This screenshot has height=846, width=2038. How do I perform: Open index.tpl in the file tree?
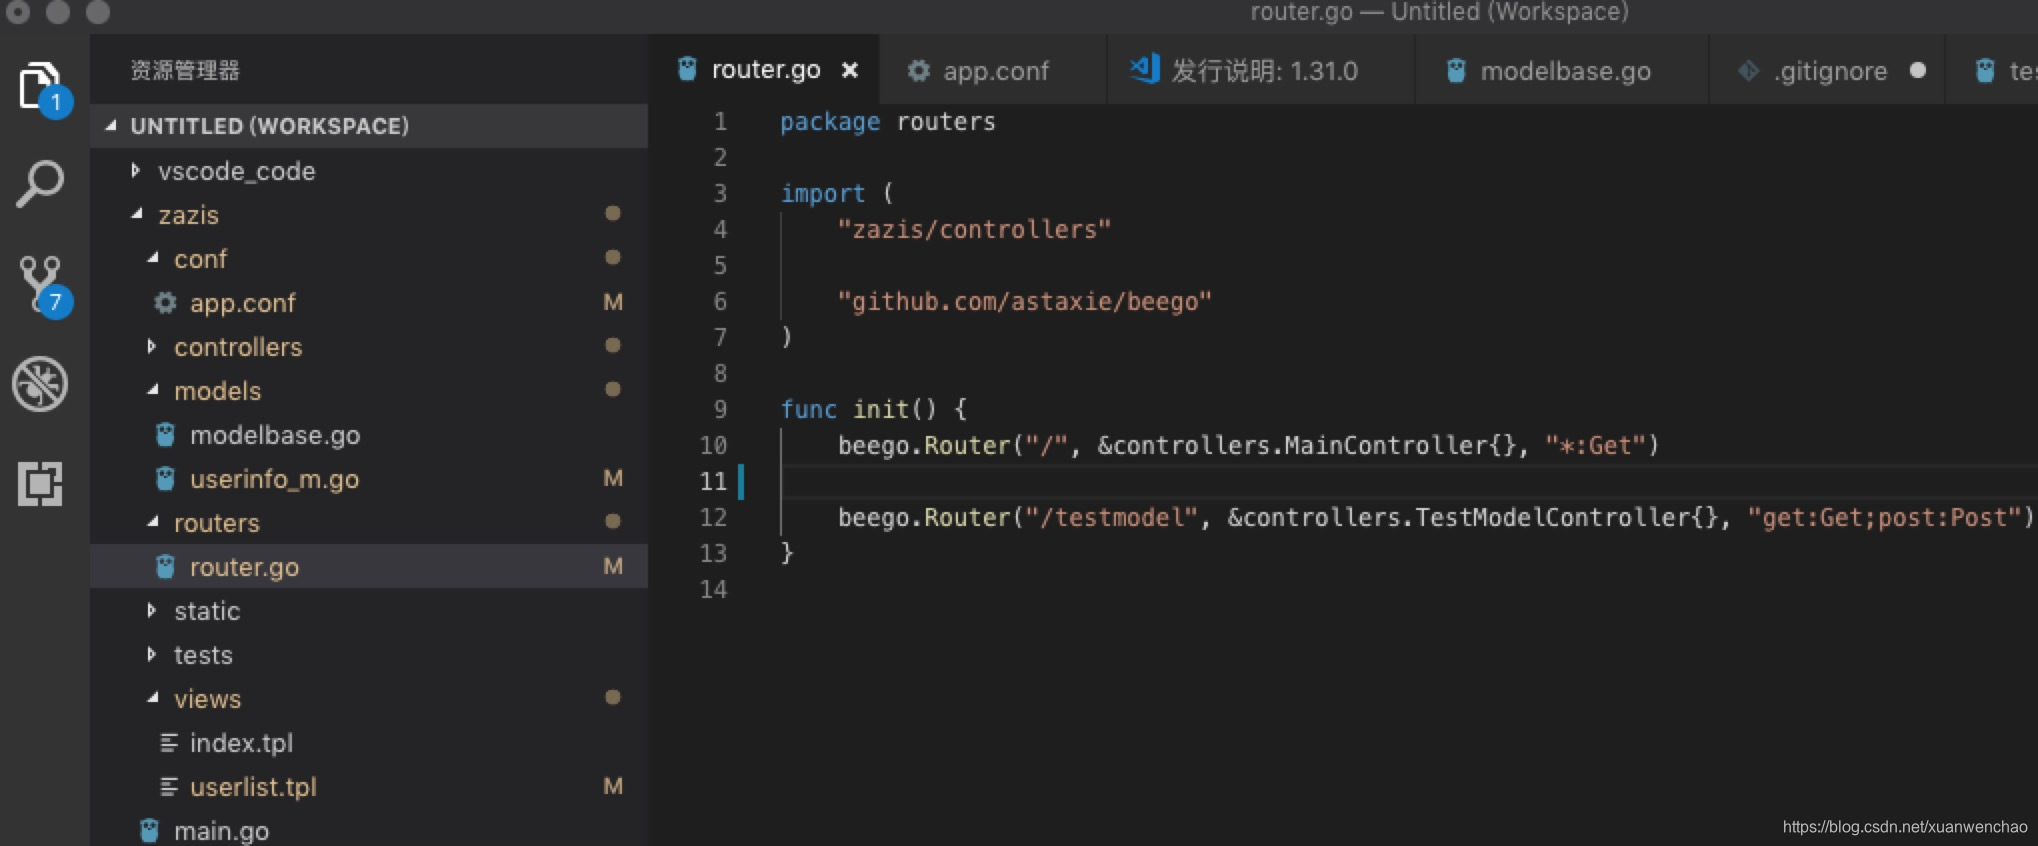click(x=369, y=742)
